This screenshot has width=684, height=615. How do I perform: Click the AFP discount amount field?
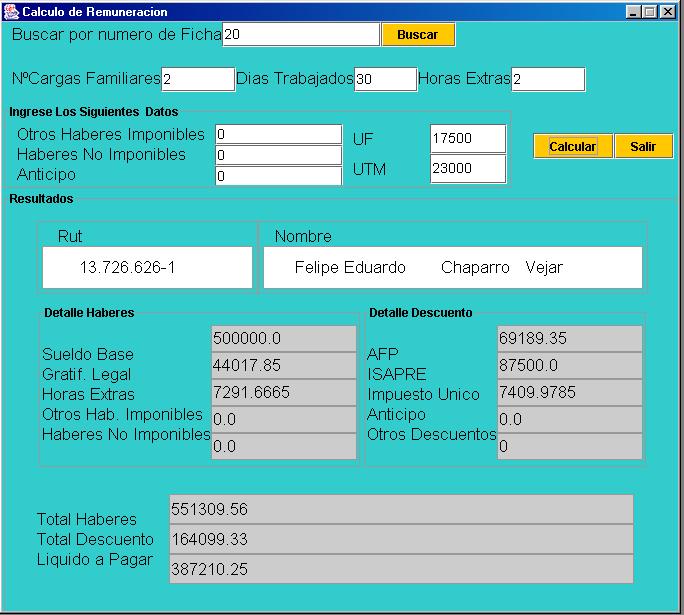pos(569,339)
